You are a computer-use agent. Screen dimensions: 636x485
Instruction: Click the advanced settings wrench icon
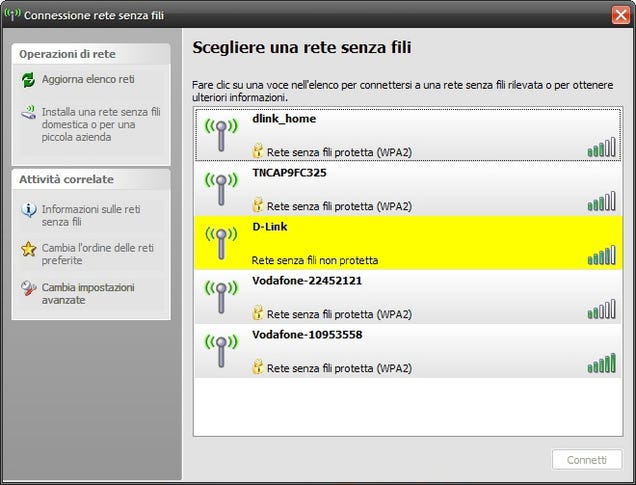[28, 288]
